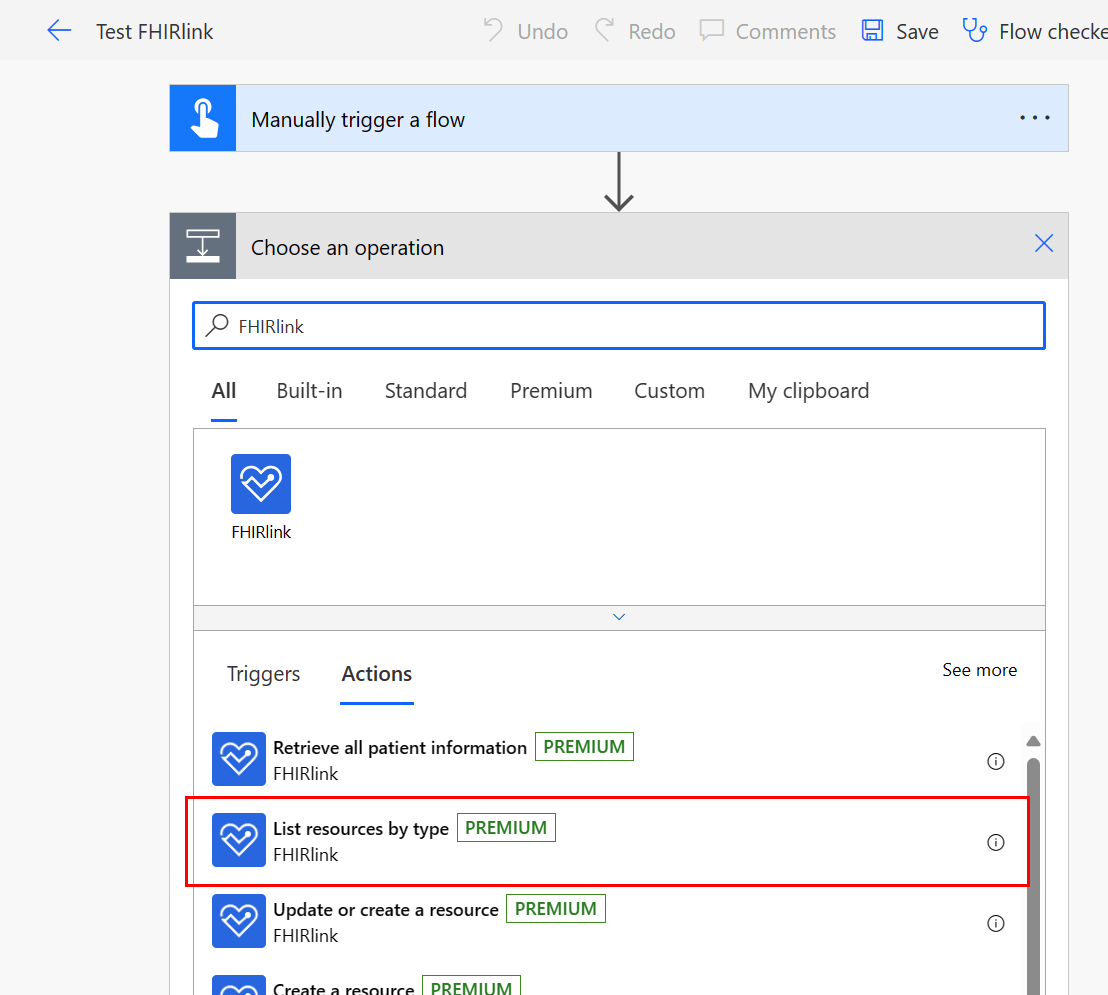This screenshot has width=1108, height=995.
Task: Switch to the All tab
Action: click(x=224, y=391)
